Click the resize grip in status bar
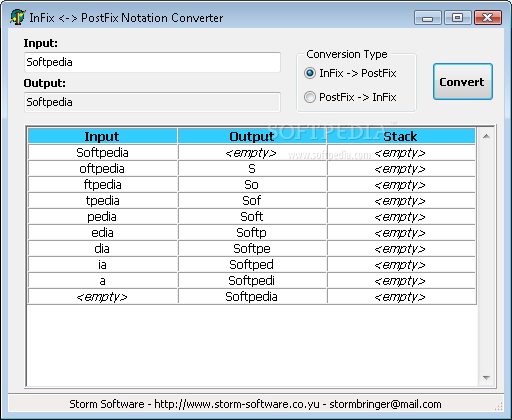512x420 pixels. pos(499,406)
